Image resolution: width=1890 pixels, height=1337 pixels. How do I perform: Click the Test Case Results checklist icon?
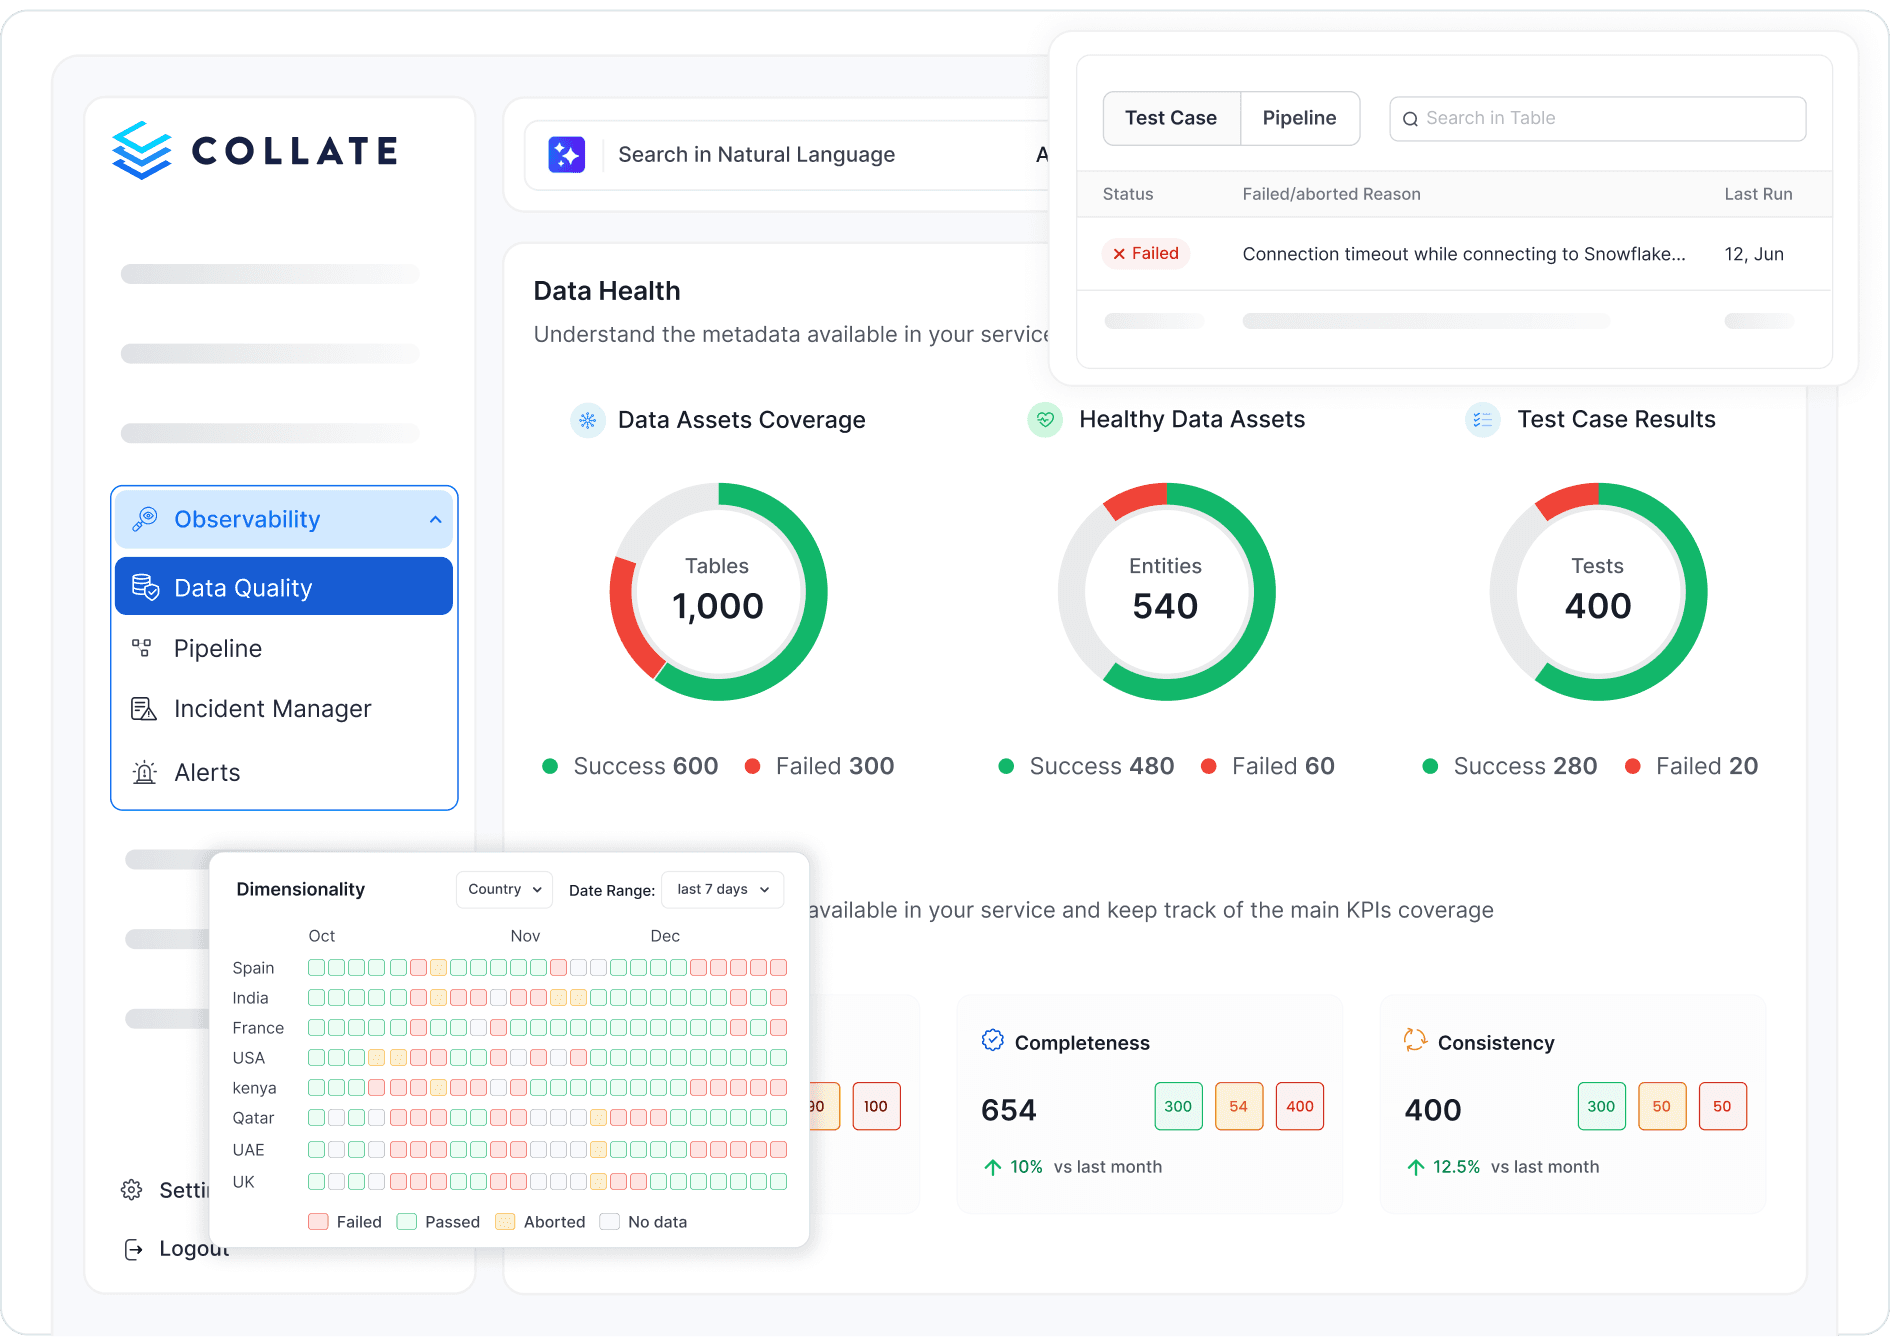[1482, 420]
